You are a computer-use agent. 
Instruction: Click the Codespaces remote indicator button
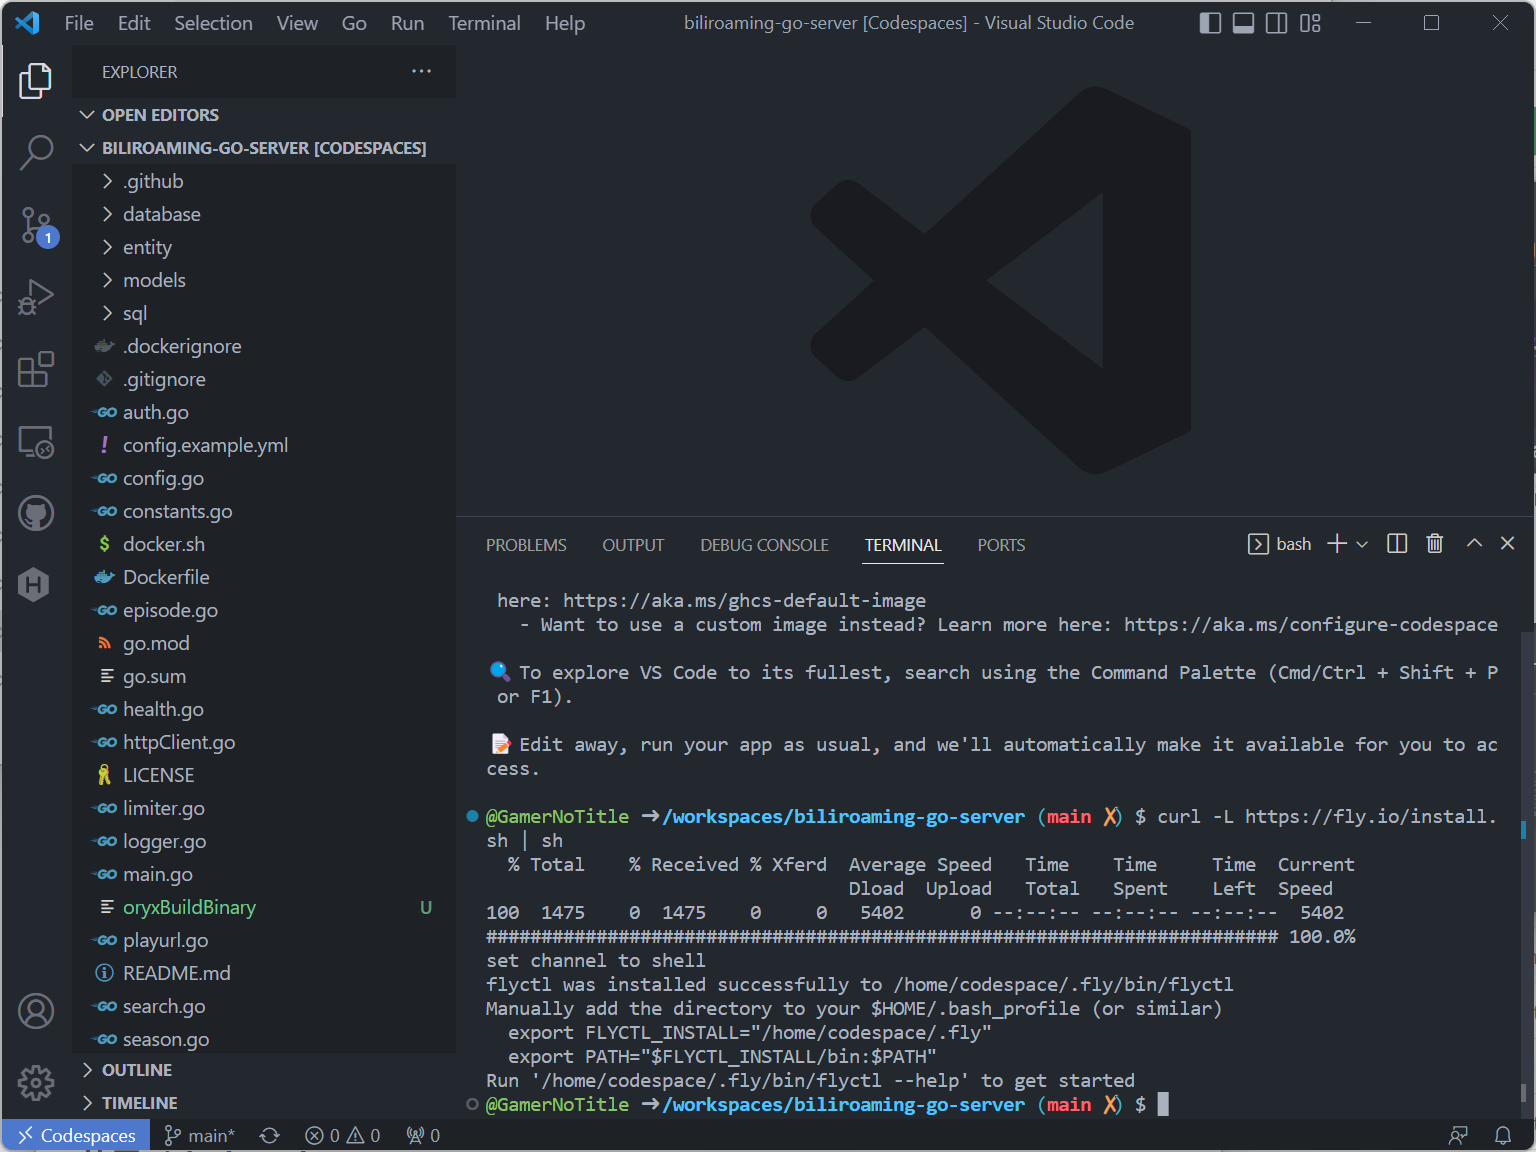point(77,1135)
